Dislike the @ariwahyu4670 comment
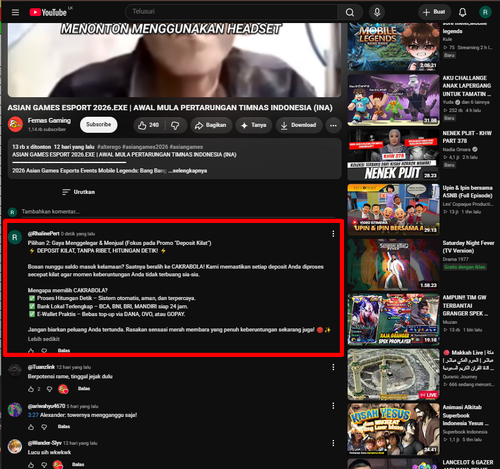 [44, 427]
